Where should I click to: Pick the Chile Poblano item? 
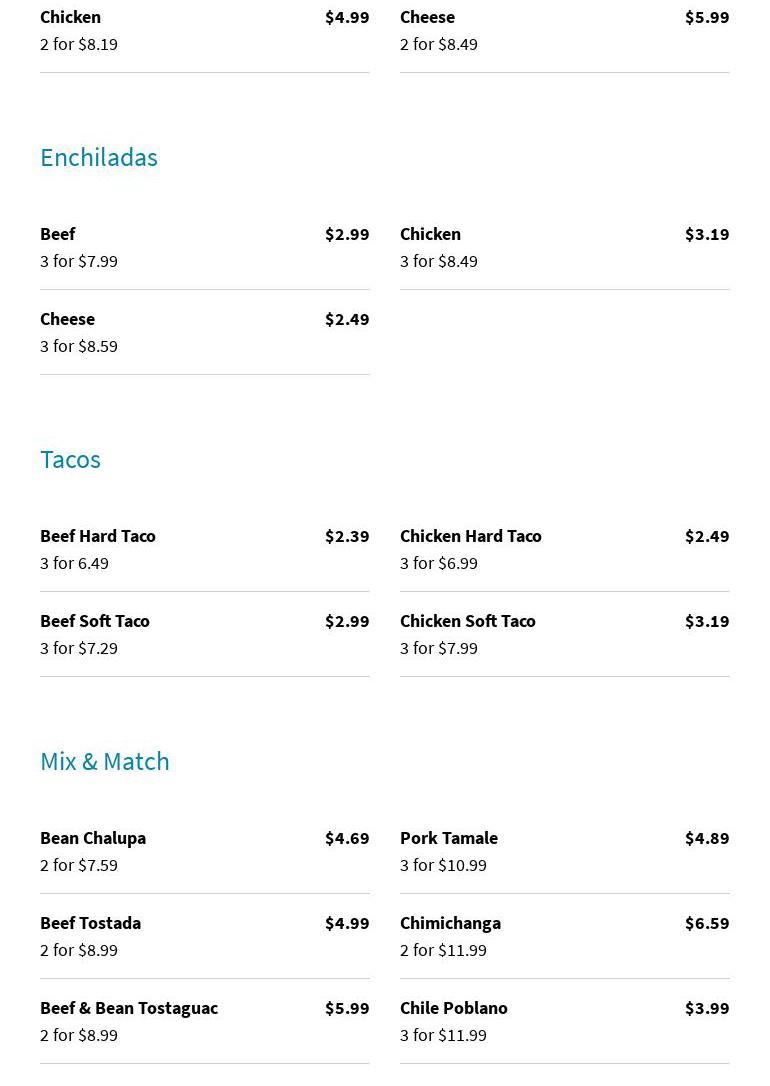454,1008
